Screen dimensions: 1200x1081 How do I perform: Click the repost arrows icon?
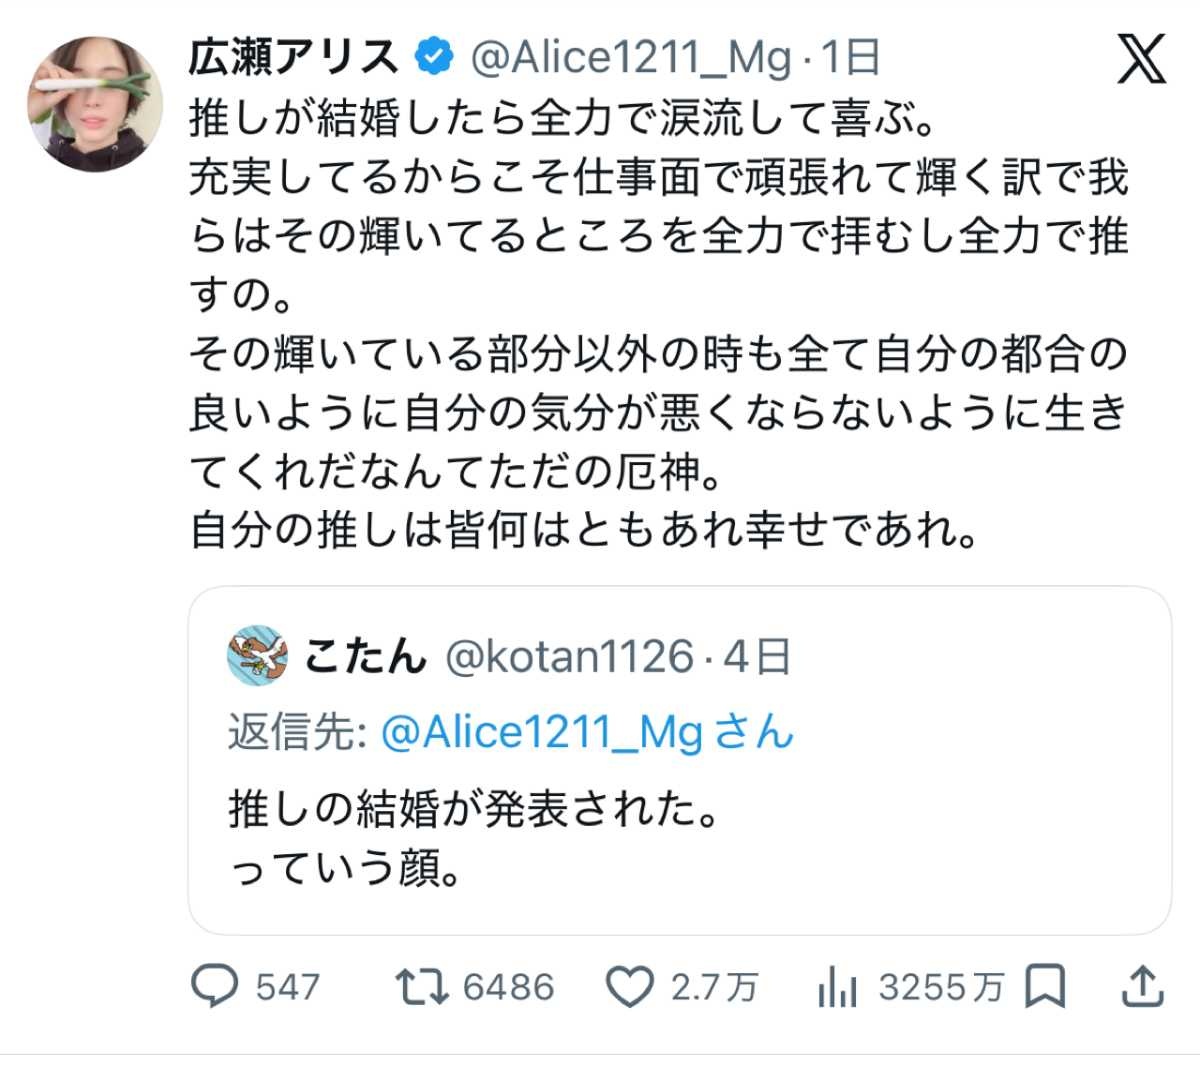(423, 987)
